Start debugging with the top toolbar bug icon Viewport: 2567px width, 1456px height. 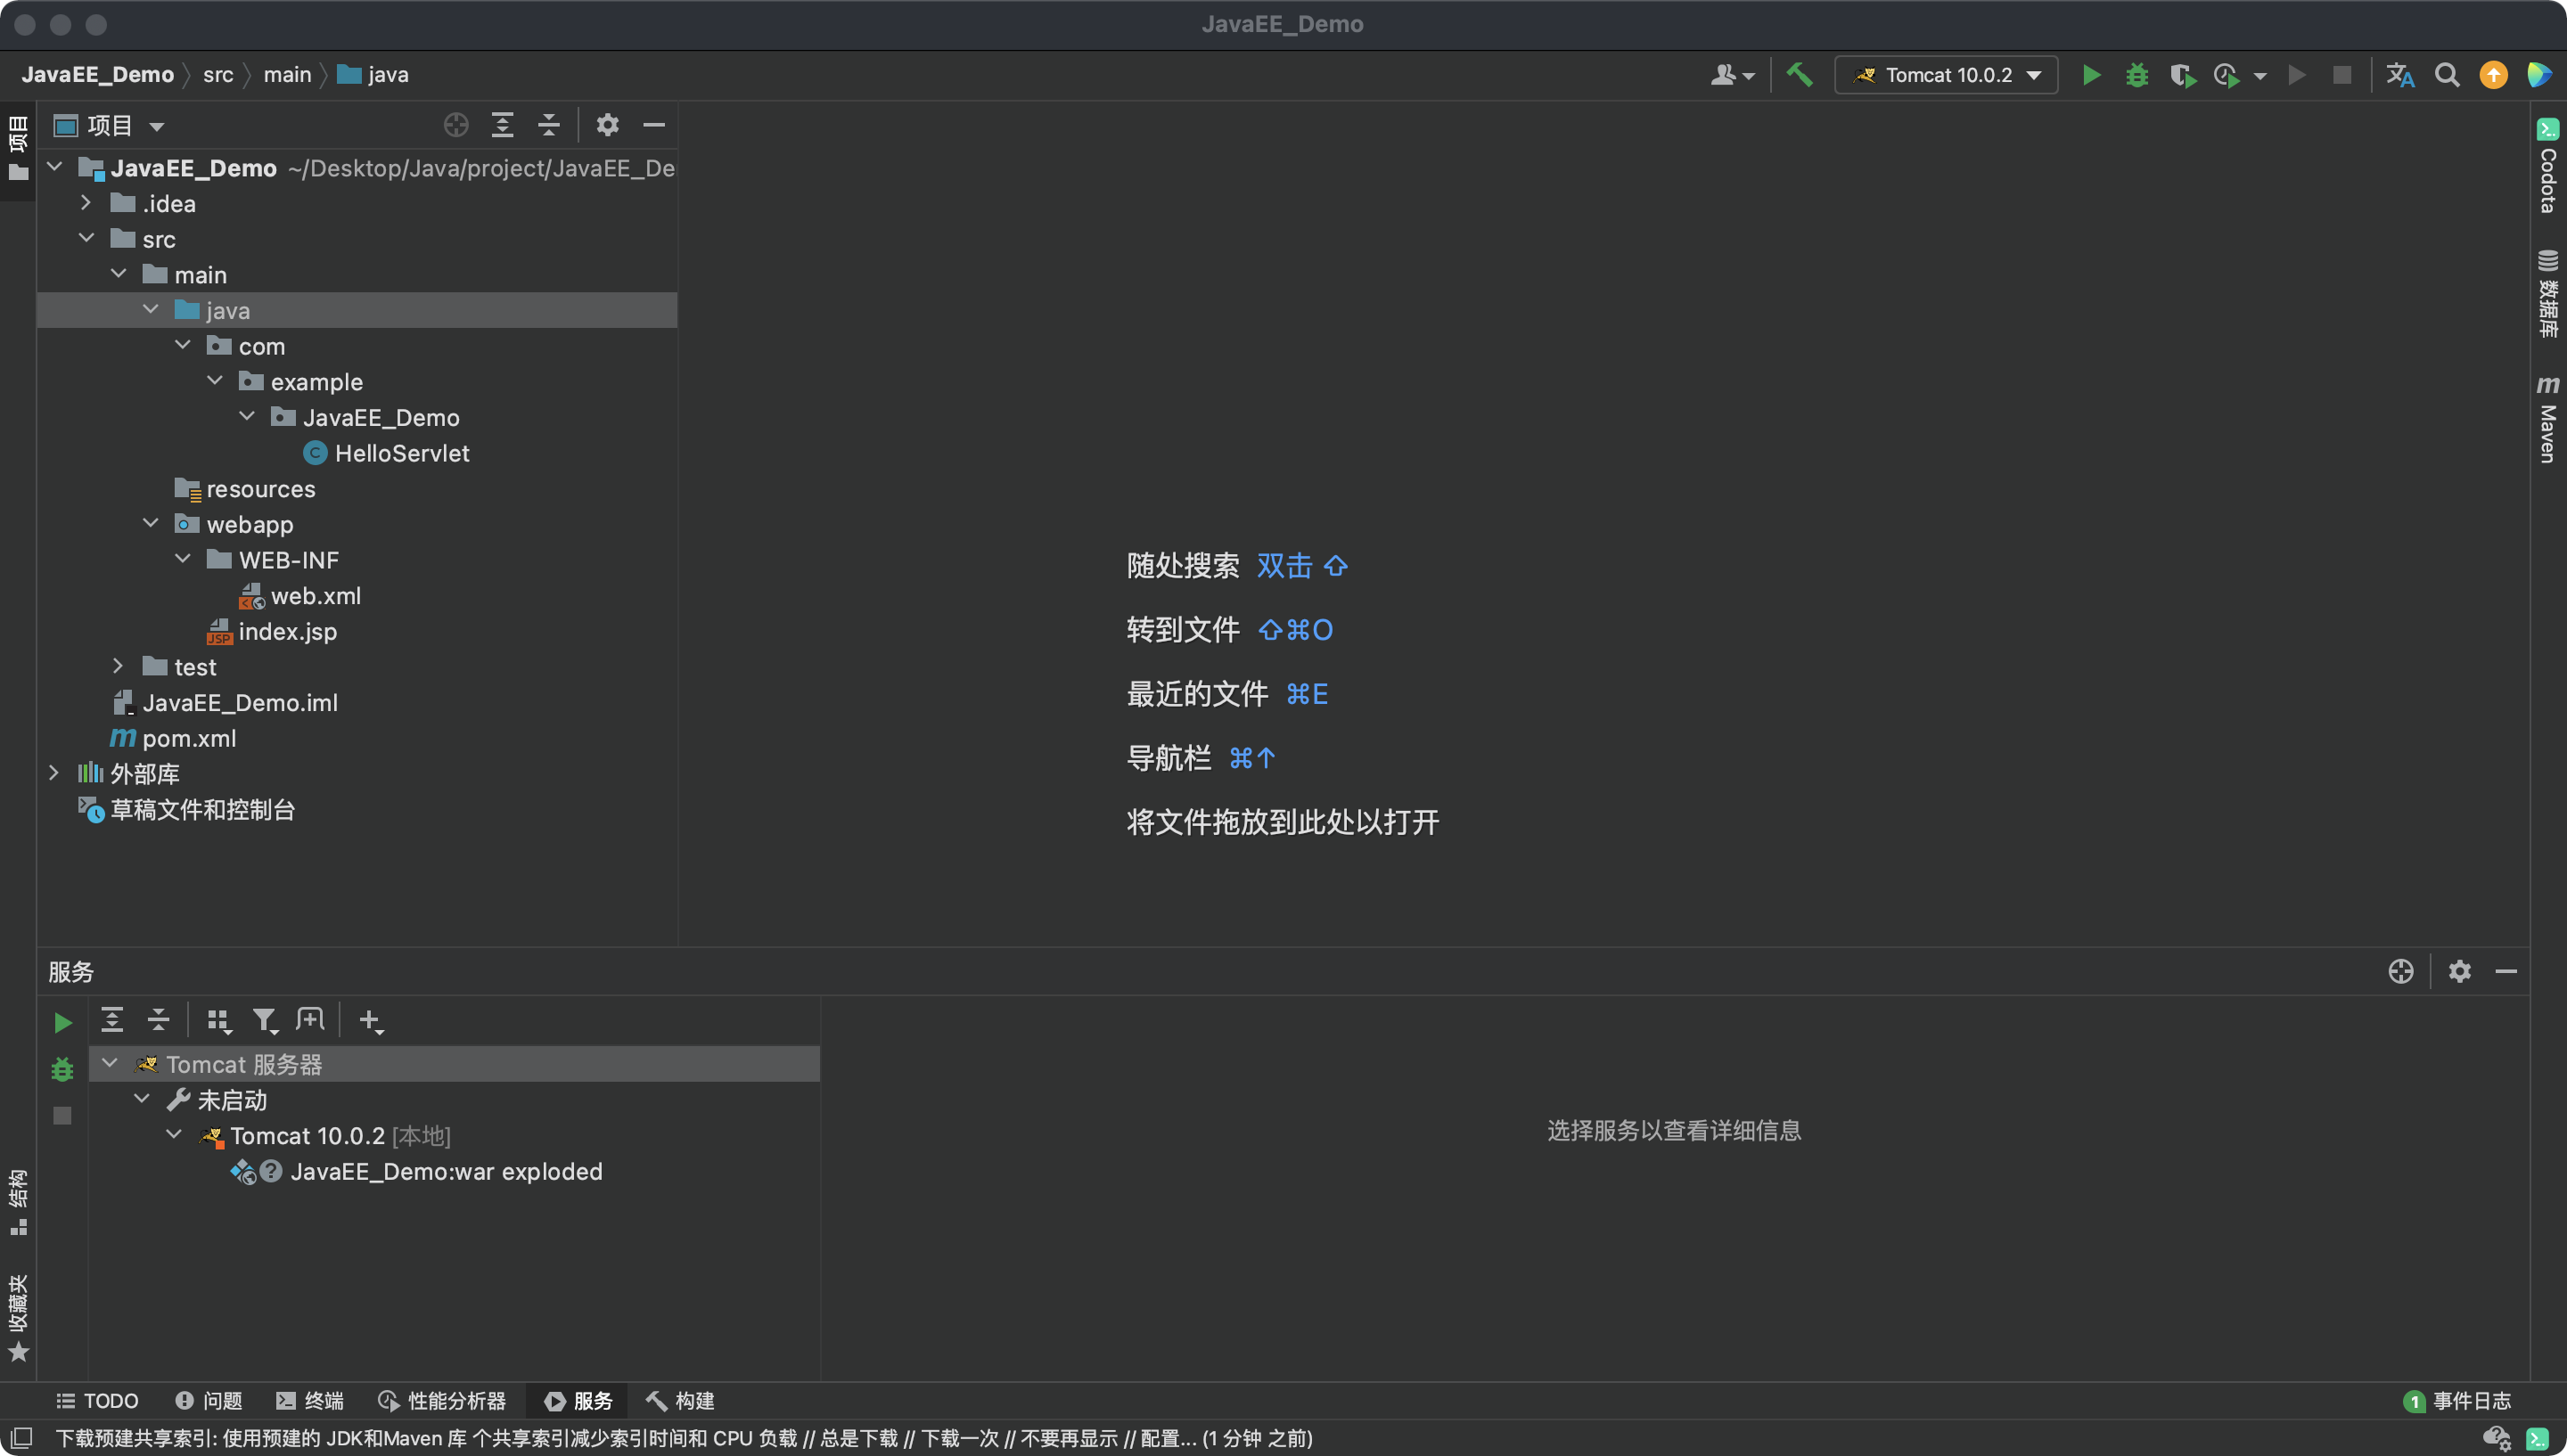[x=2136, y=75]
